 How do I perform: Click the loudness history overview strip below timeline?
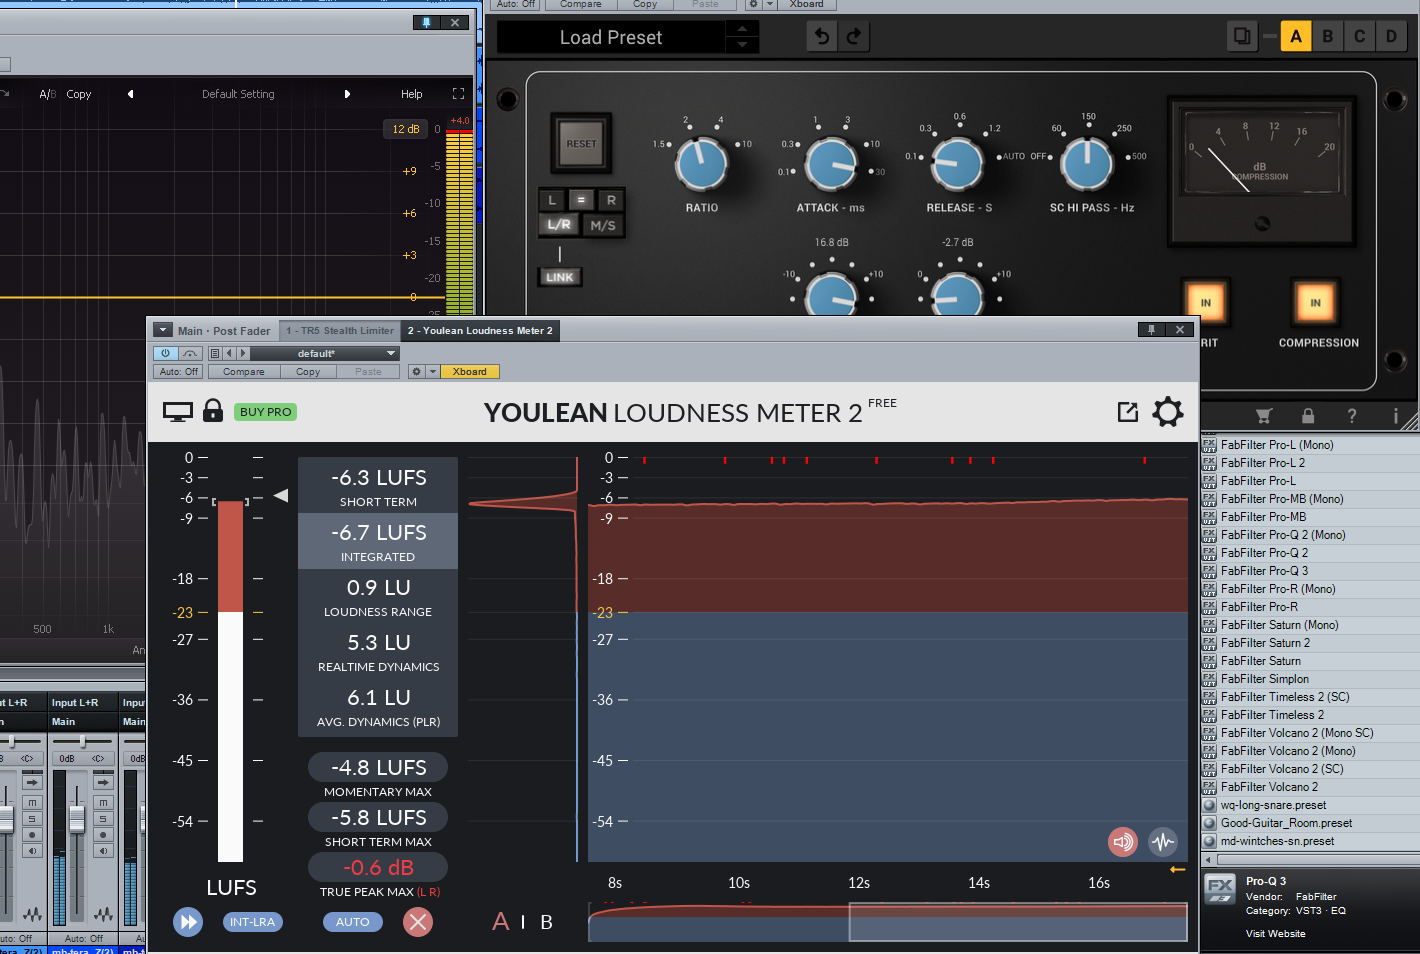point(888,922)
